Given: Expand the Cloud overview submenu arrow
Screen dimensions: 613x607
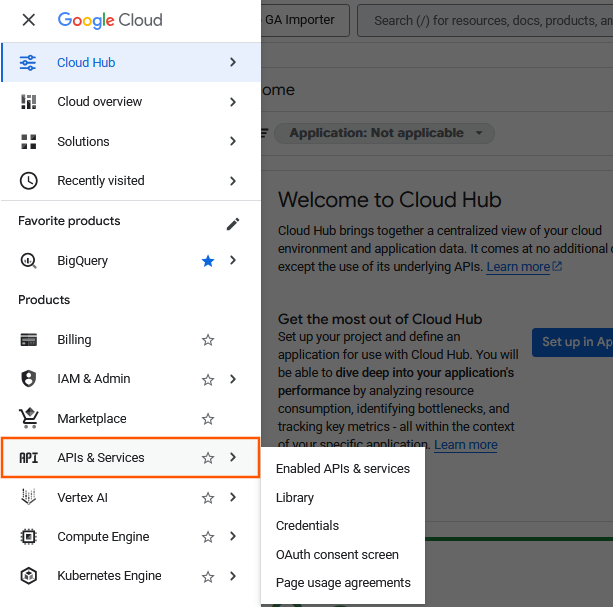Looking at the screenshot, I should [x=233, y=102].
